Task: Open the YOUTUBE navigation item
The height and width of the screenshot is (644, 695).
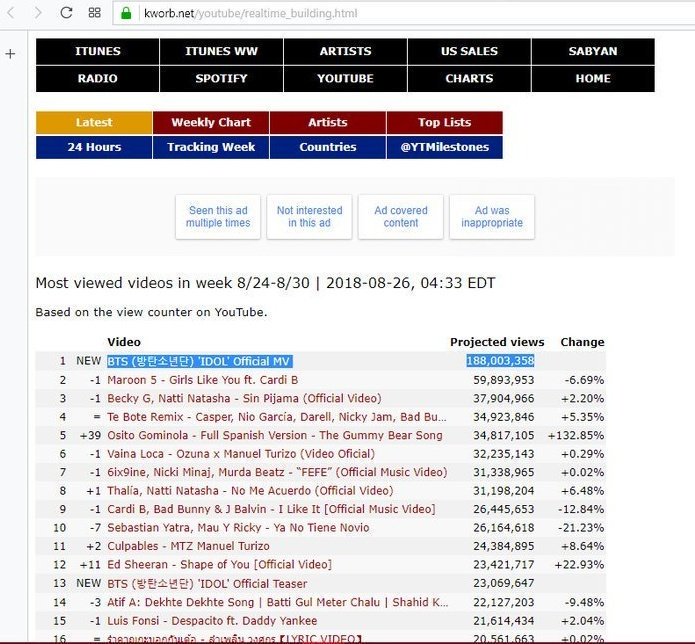Action: coord(345,79)
